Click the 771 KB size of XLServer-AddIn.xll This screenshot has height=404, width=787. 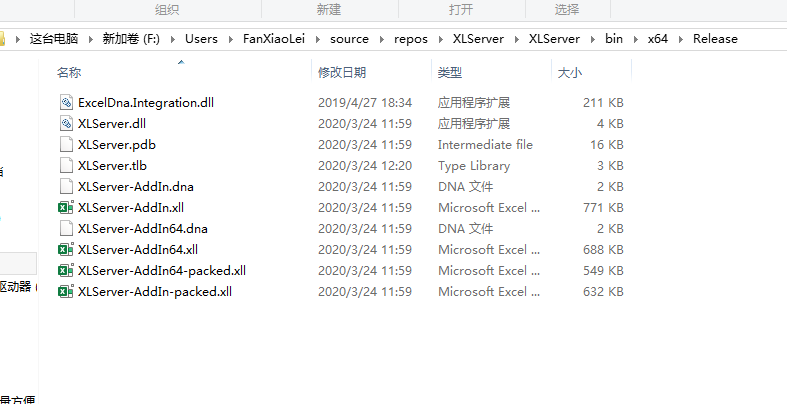603,208
